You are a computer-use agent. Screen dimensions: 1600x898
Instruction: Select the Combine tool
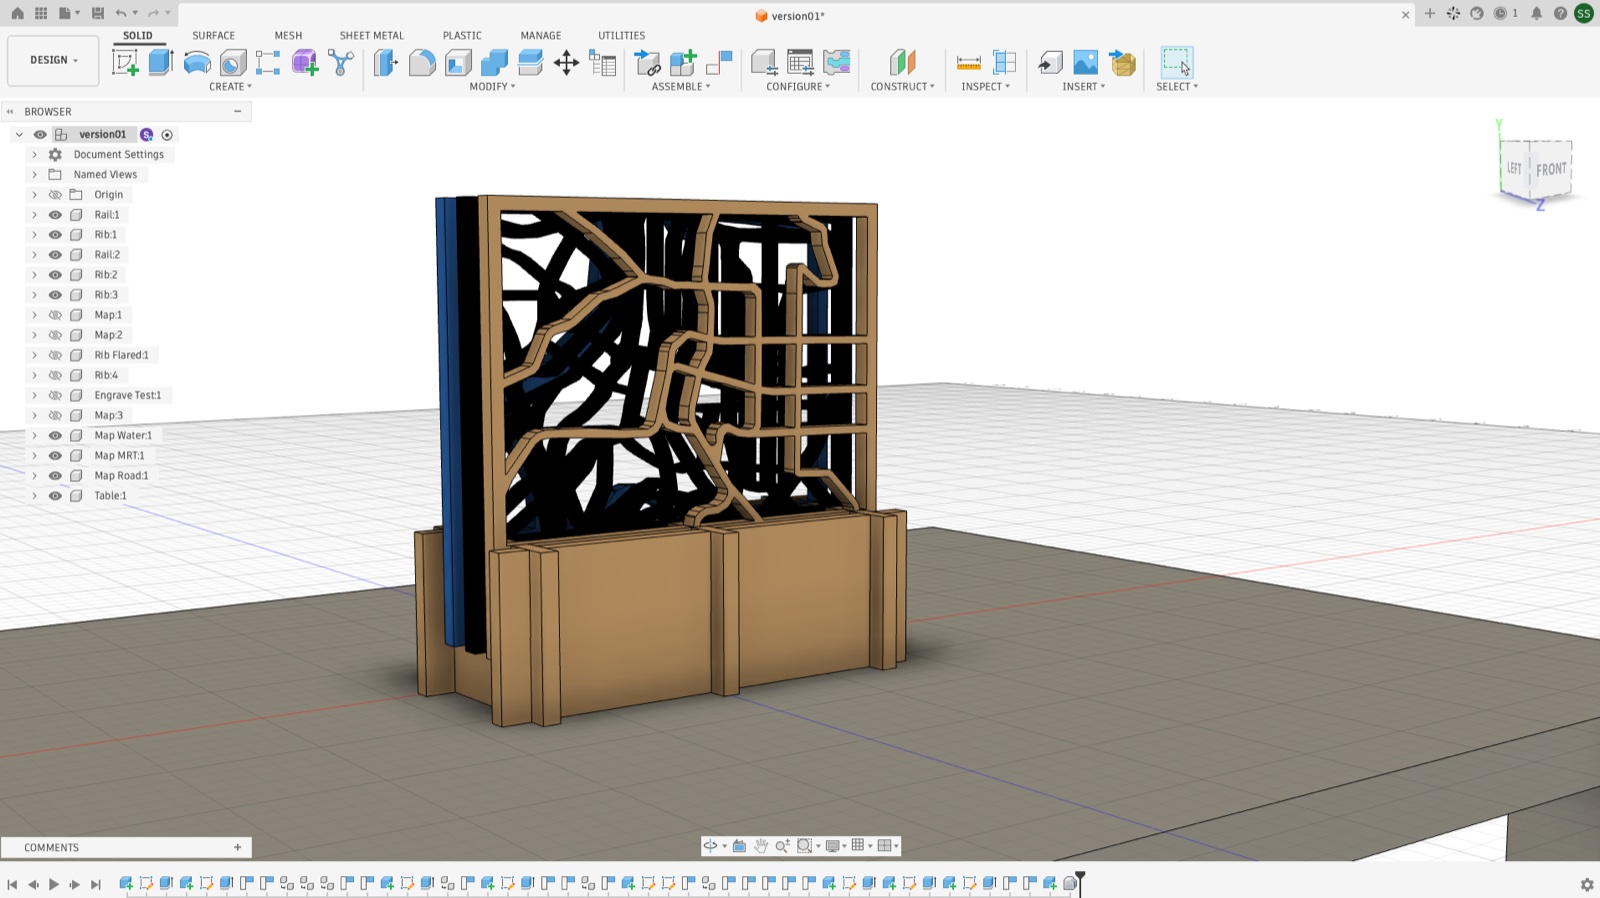(494, 63)
